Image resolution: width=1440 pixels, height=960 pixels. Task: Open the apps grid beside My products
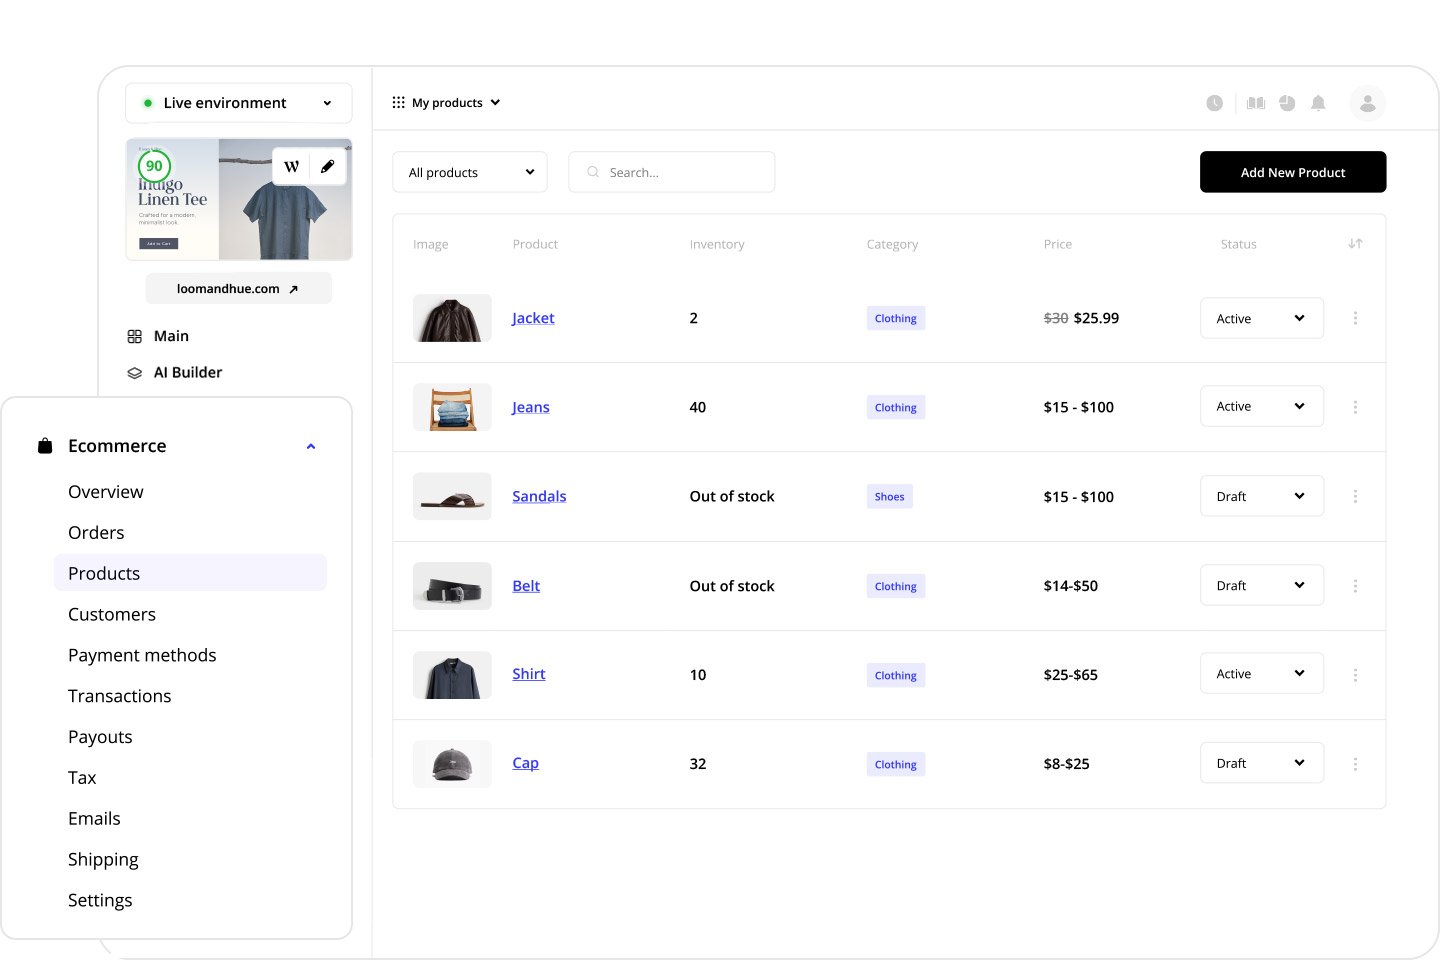point(398,102)
